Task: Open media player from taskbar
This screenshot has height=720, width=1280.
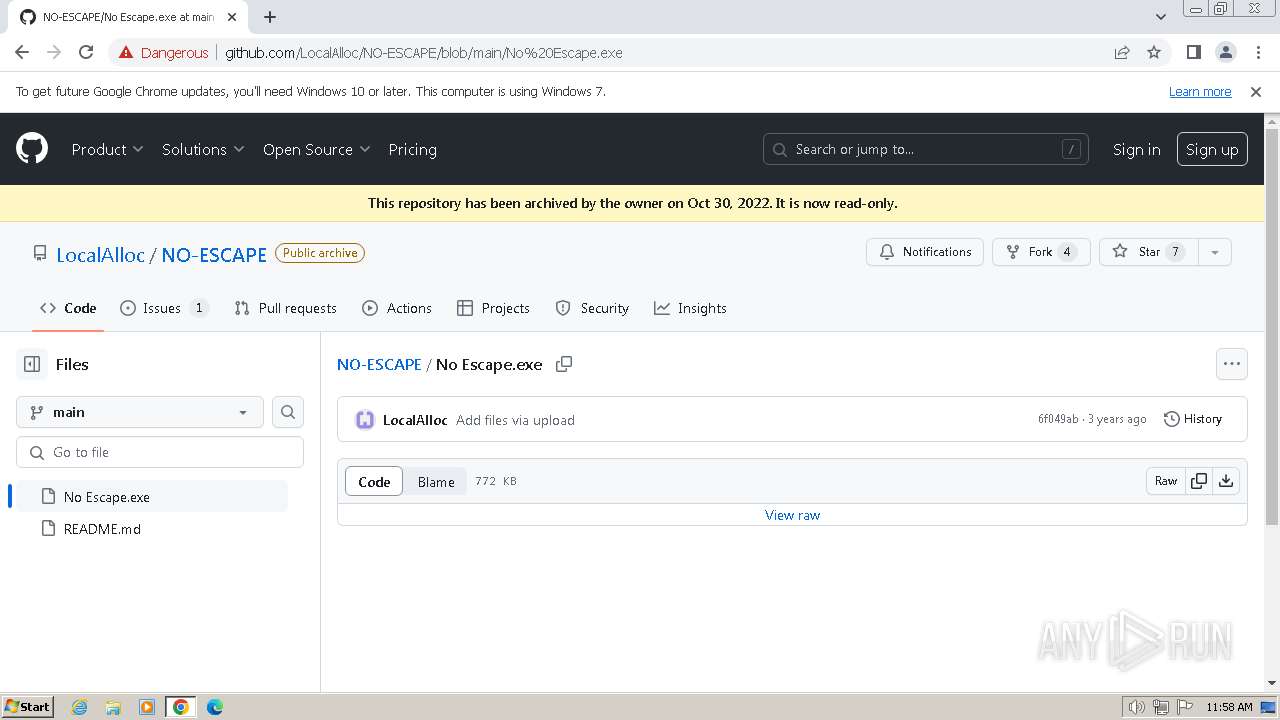Action: 147,707
